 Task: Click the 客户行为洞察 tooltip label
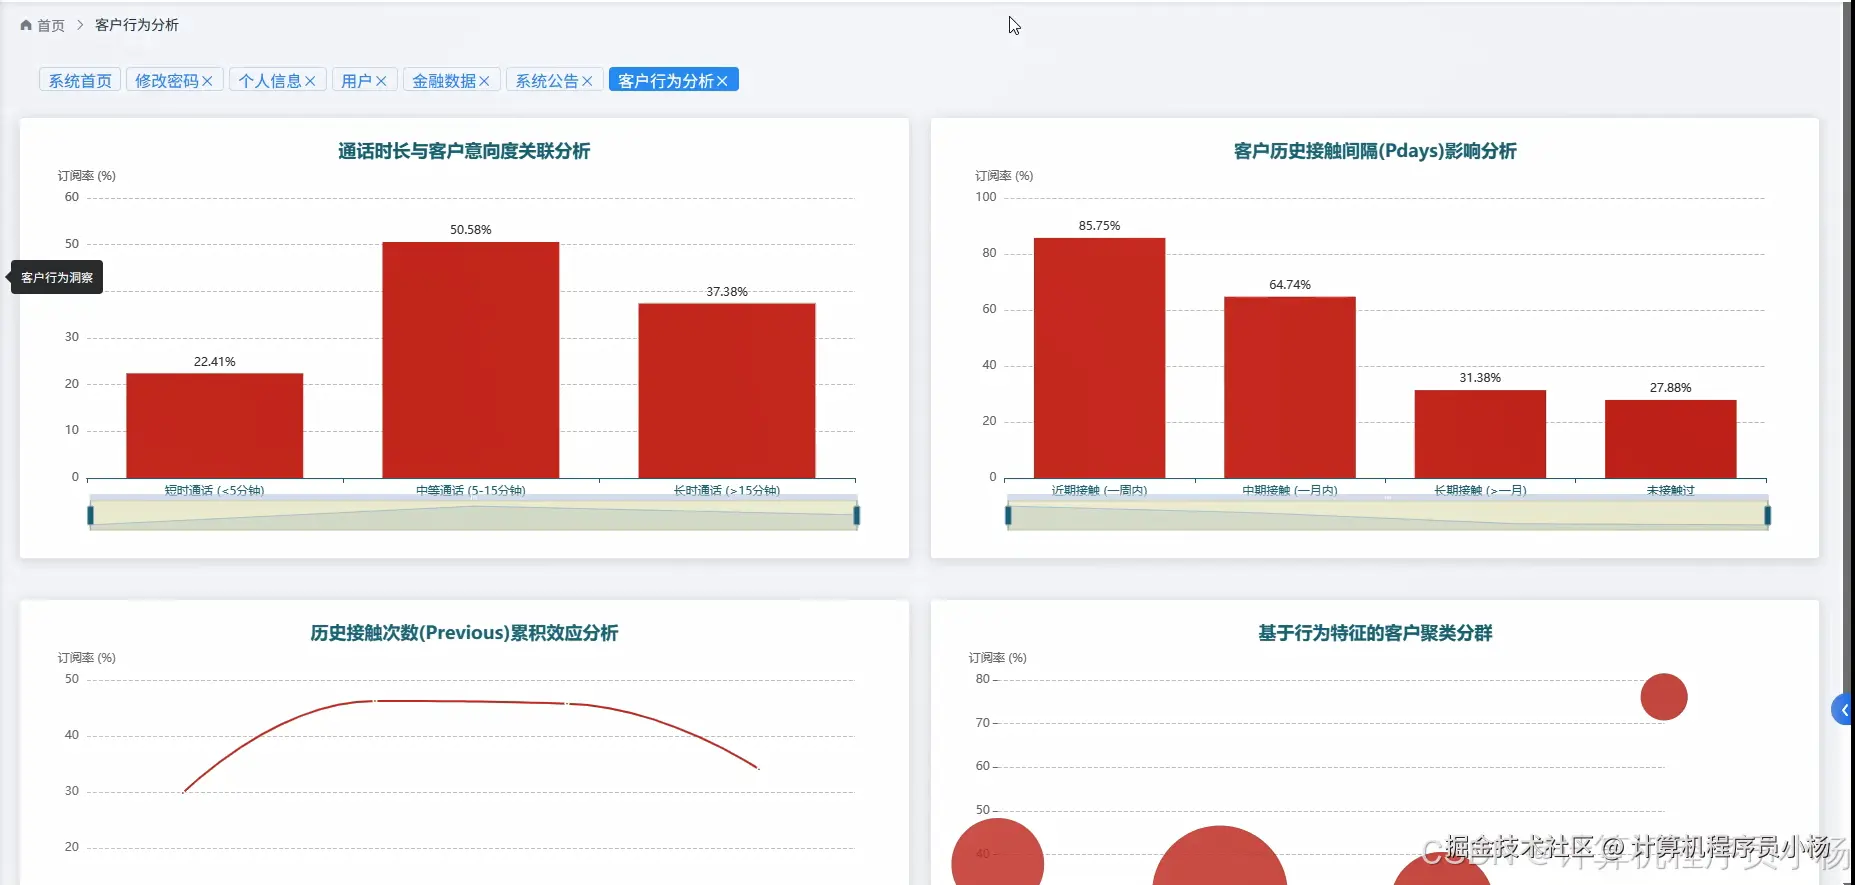pos(57,277)
